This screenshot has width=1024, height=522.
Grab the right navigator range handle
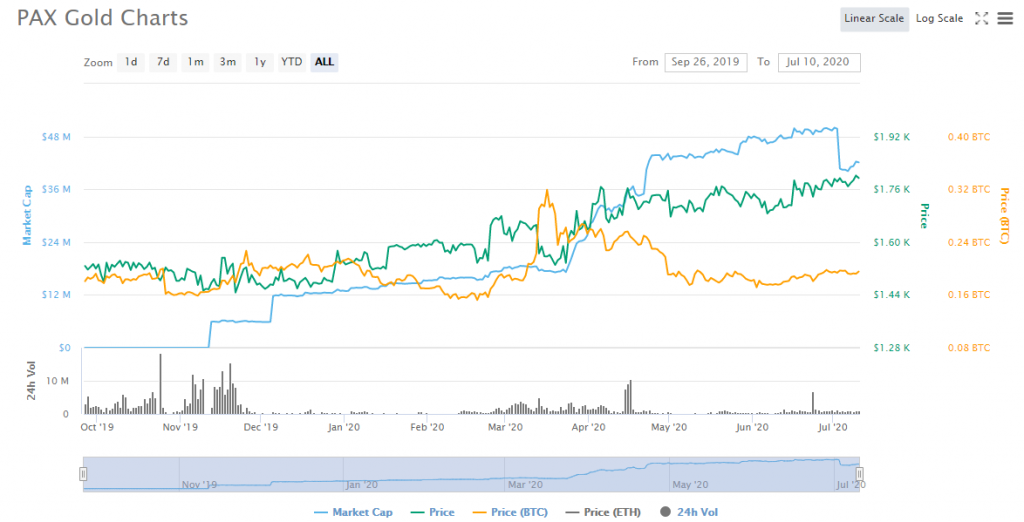(x=859, y=474)
